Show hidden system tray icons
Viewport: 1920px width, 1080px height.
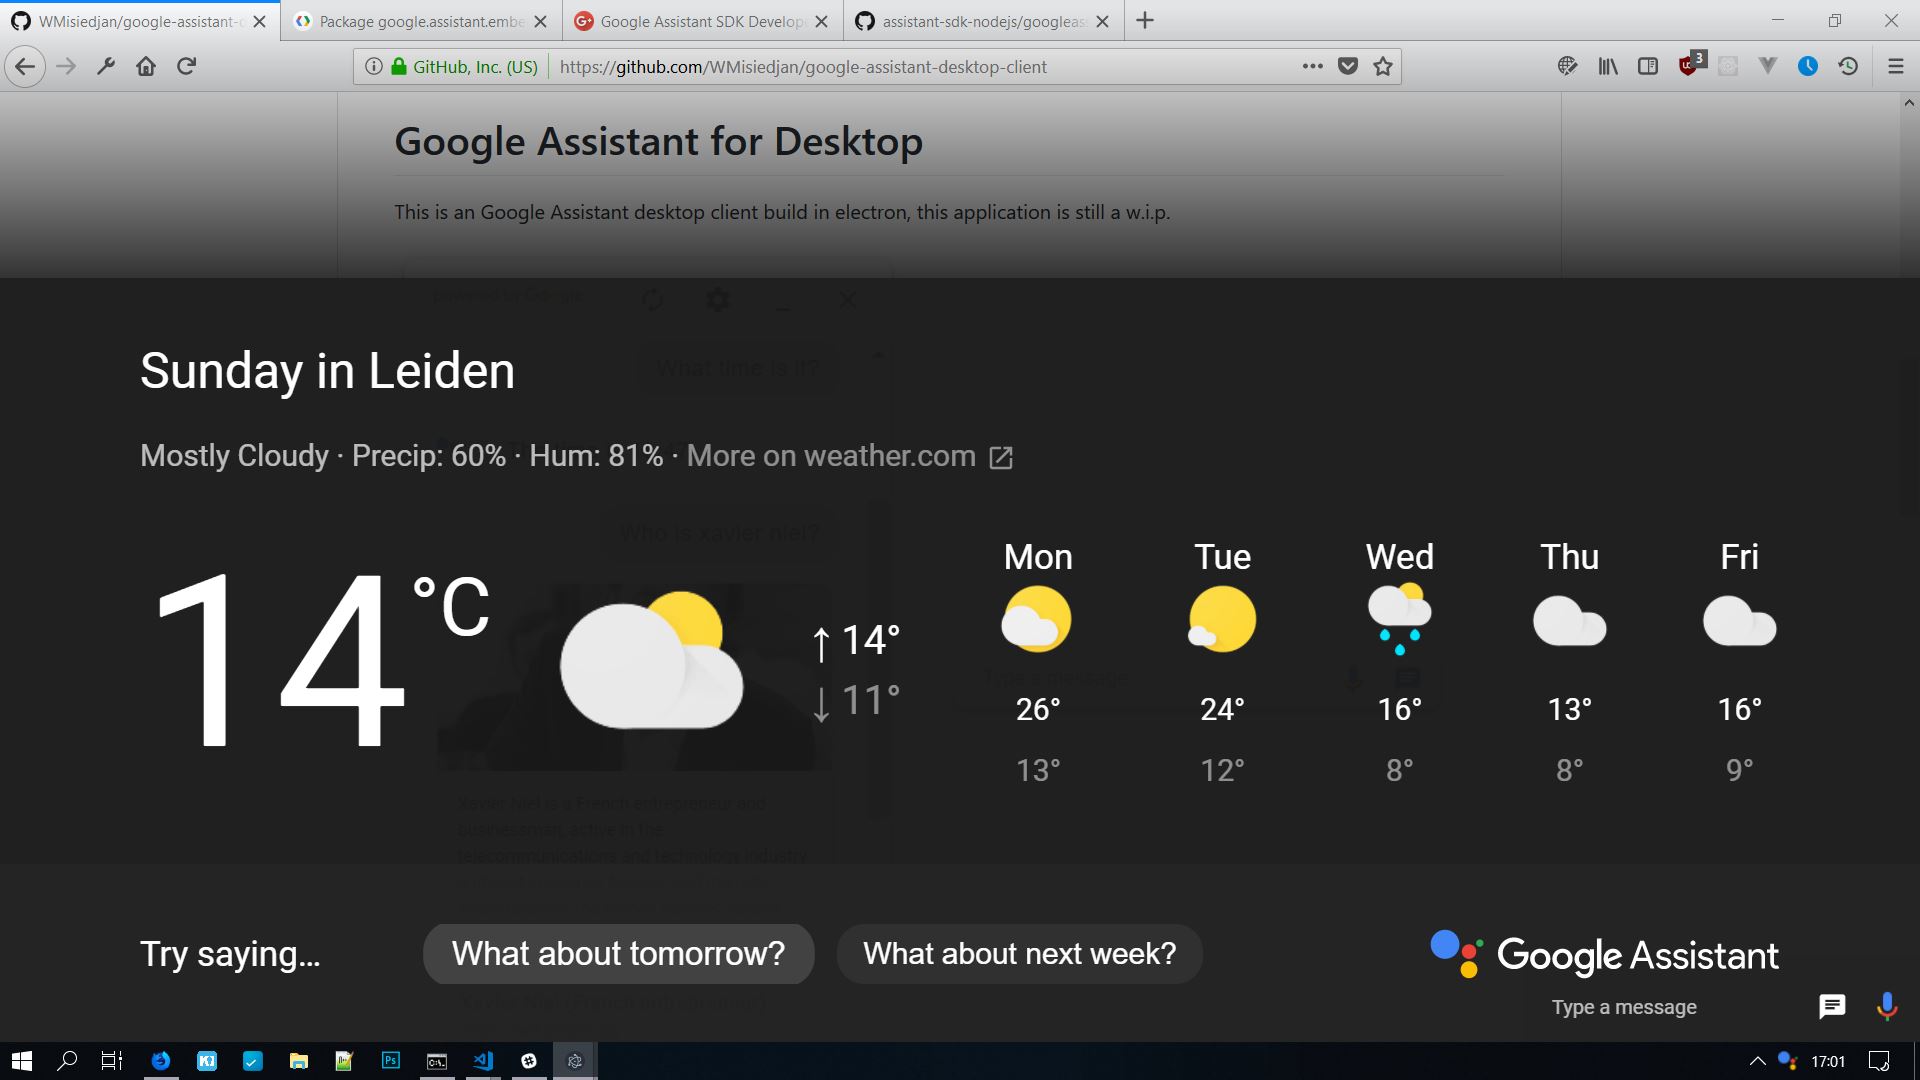point(1756,1061)
